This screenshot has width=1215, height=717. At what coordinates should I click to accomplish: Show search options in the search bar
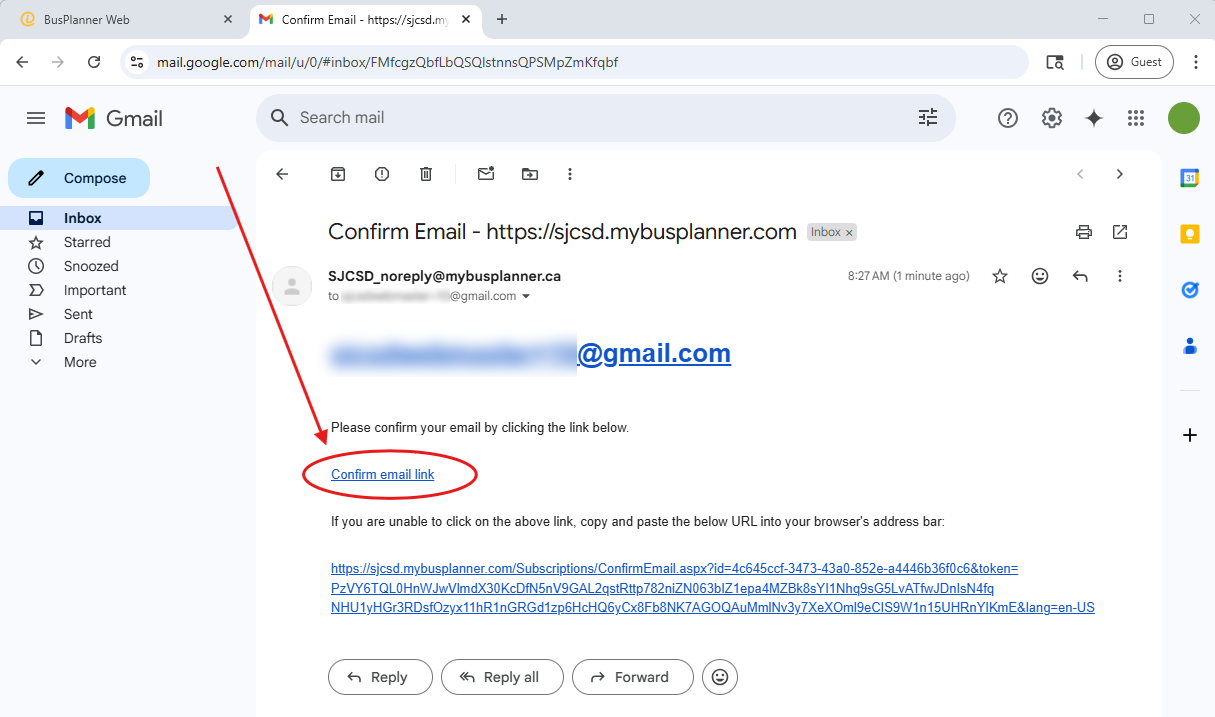(x=928, y=118)
